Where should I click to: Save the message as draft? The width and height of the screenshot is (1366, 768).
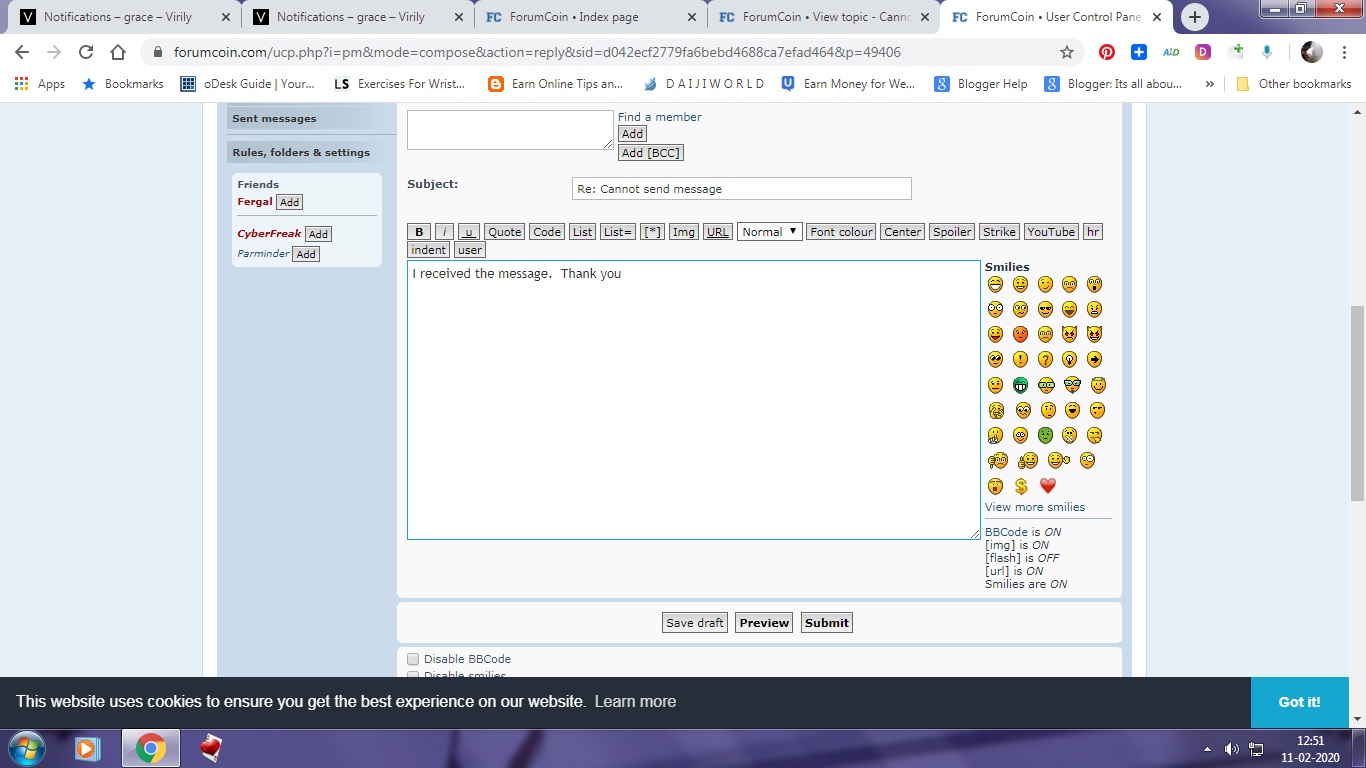(x=695, y=623)
